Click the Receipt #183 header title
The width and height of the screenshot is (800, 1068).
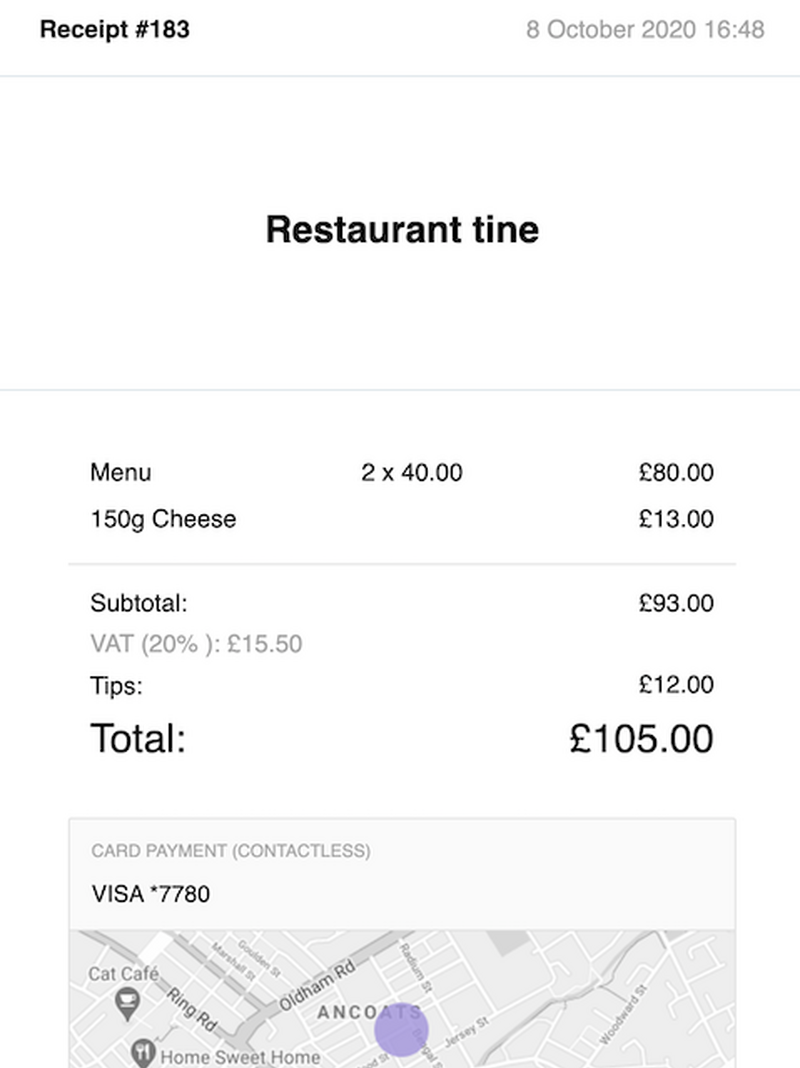point(115,29)
